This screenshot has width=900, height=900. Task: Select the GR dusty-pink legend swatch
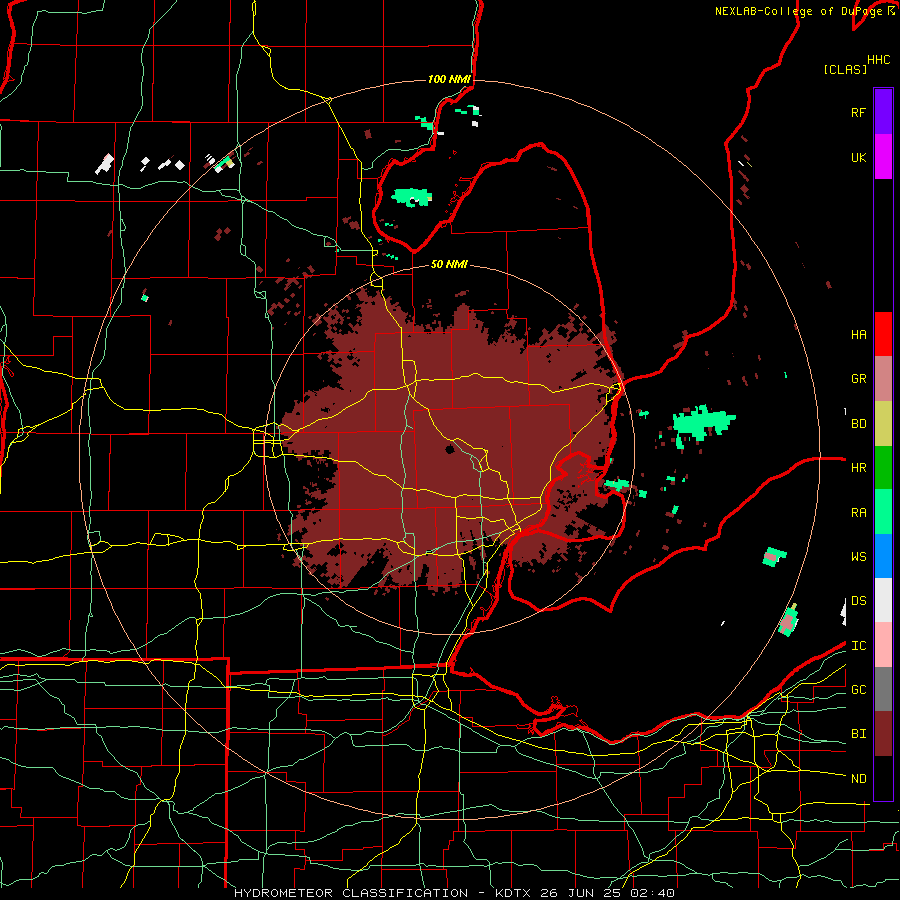pyautogui.click(x=883, y=378)
